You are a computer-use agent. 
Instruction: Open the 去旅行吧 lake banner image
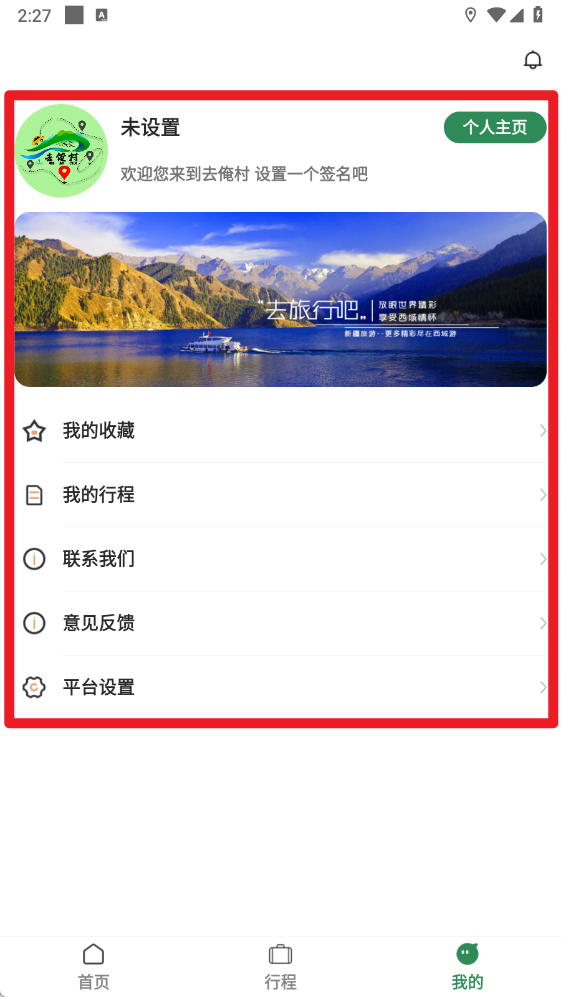[x=280, y=299]
